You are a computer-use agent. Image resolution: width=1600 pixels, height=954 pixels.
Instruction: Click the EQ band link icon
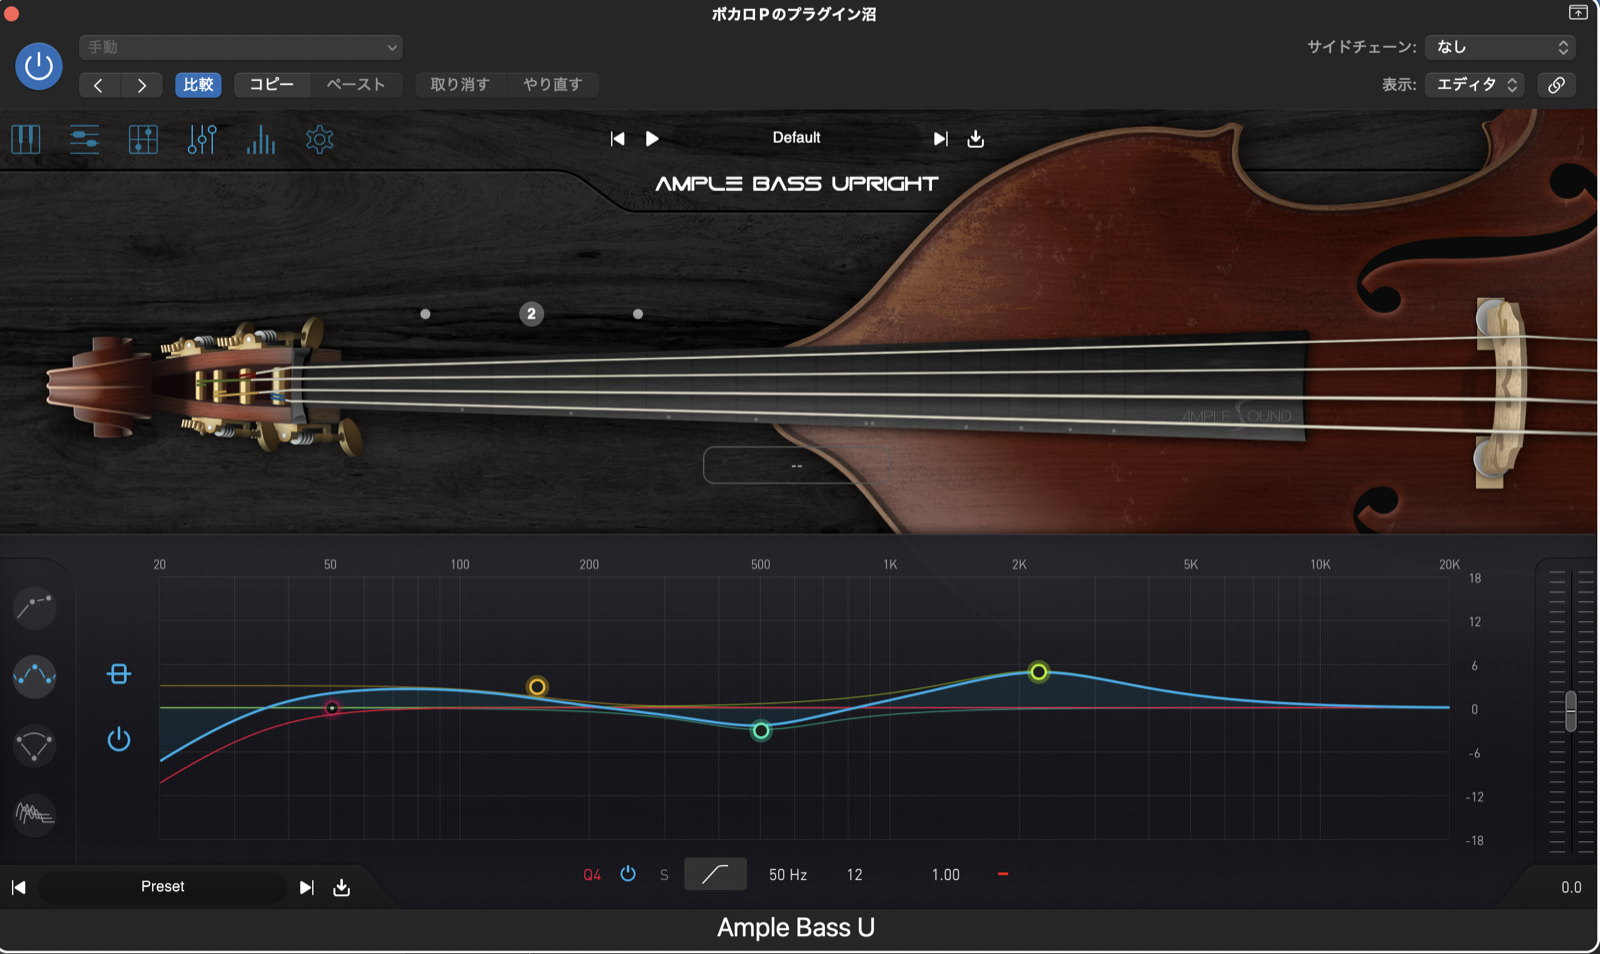pyautogui.click(x=119, y=674)
